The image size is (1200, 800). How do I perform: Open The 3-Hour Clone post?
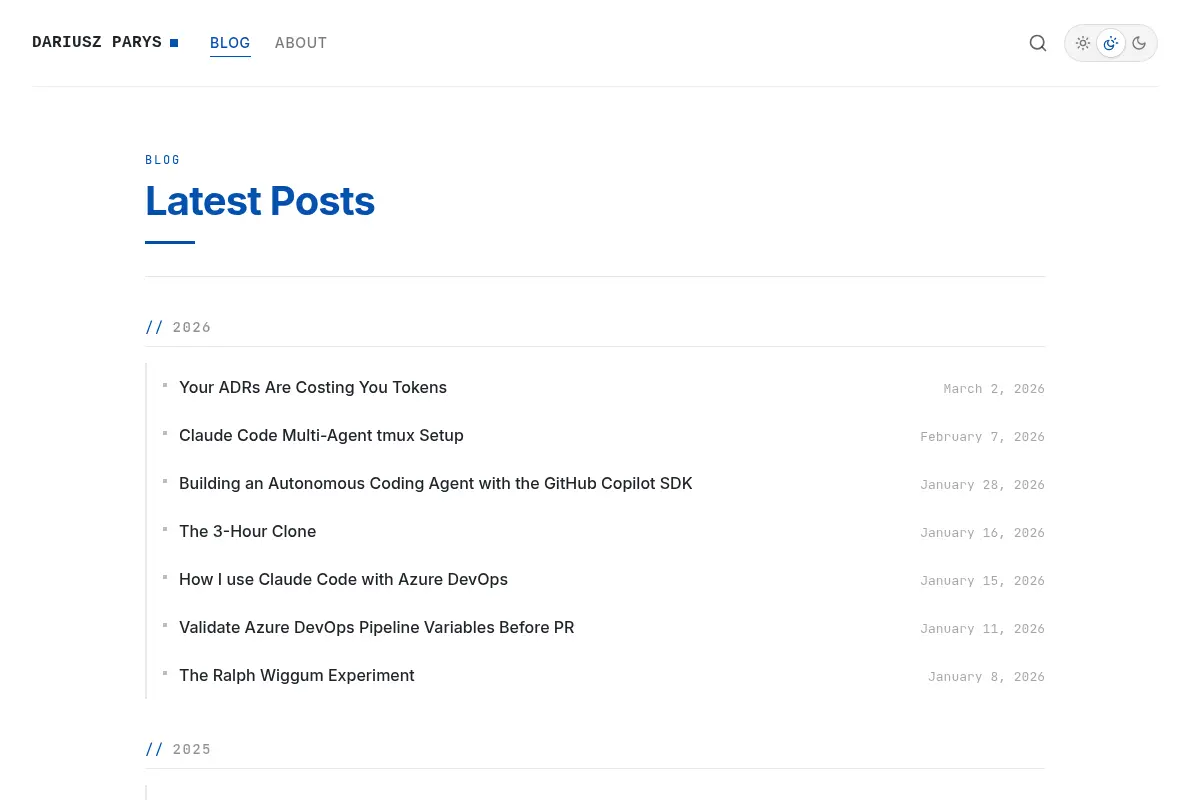click(x=248, y=531)
